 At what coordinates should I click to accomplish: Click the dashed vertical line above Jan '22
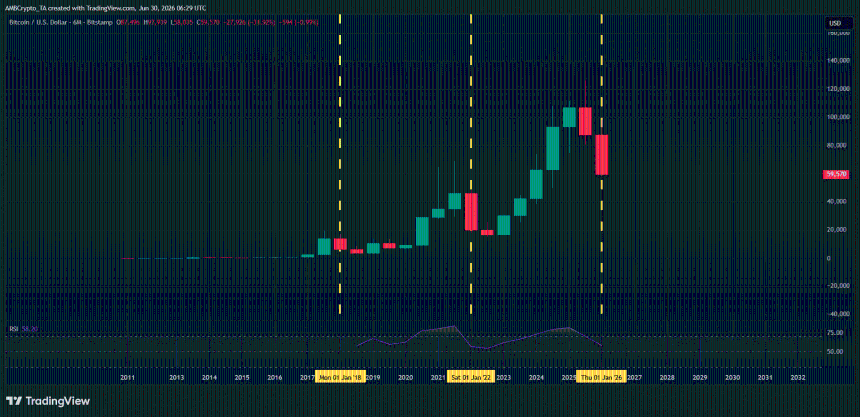point(471,165)
